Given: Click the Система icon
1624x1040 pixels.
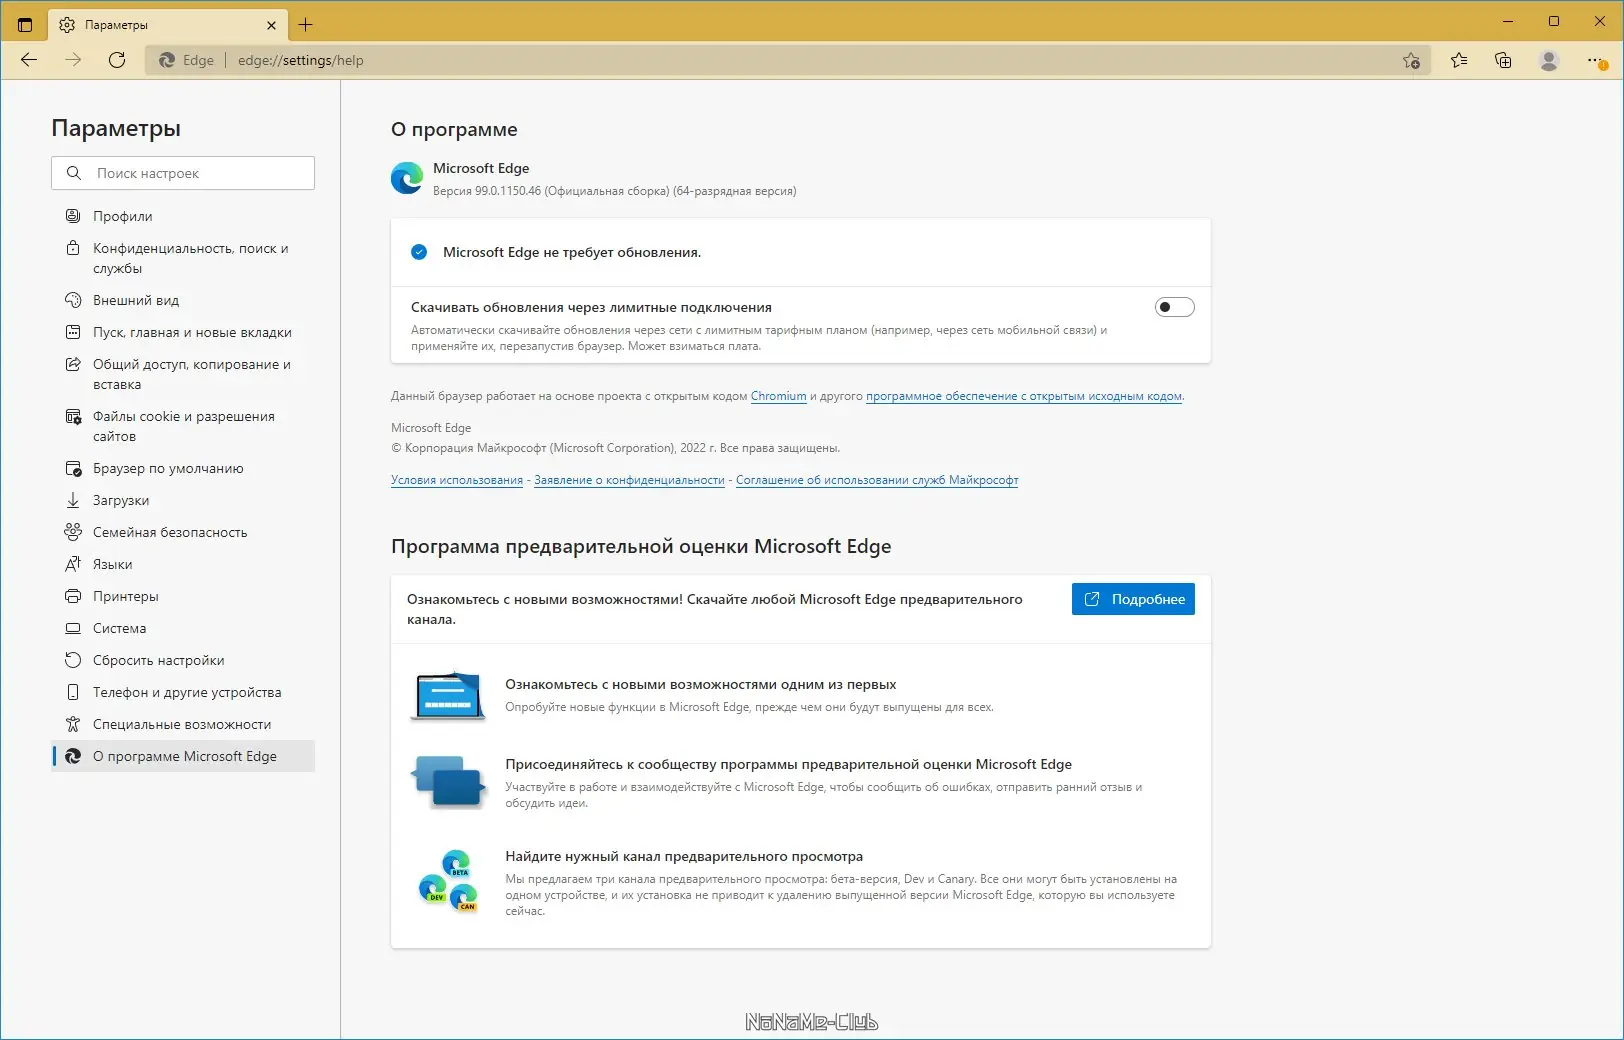Looking at the screenshot, I should tap(73, 628).
